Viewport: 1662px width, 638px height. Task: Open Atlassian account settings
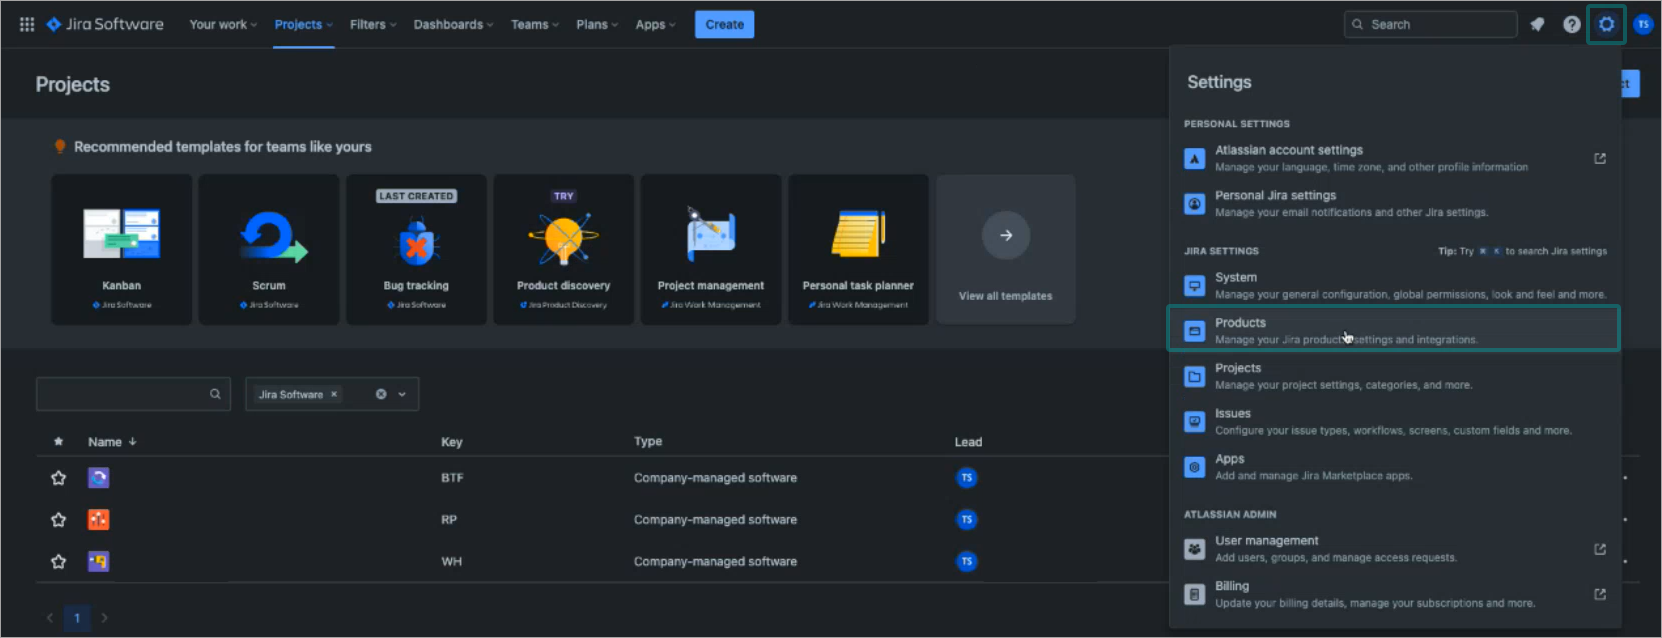(1394, 158)
